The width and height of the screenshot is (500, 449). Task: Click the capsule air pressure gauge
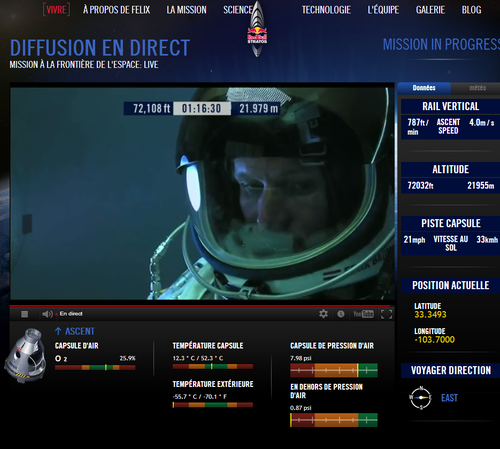pyautogui.click(x=334, y=370)
